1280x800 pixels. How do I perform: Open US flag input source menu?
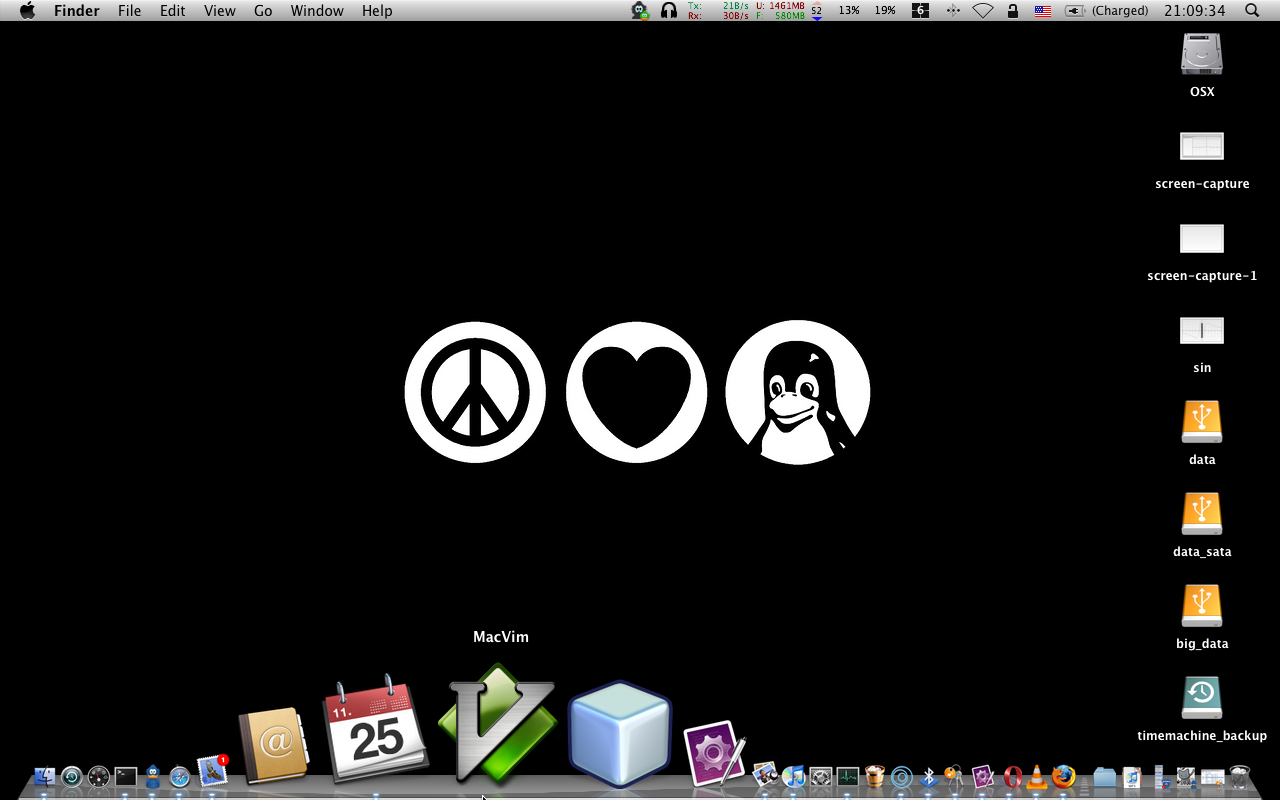(x=1043, y=11)
